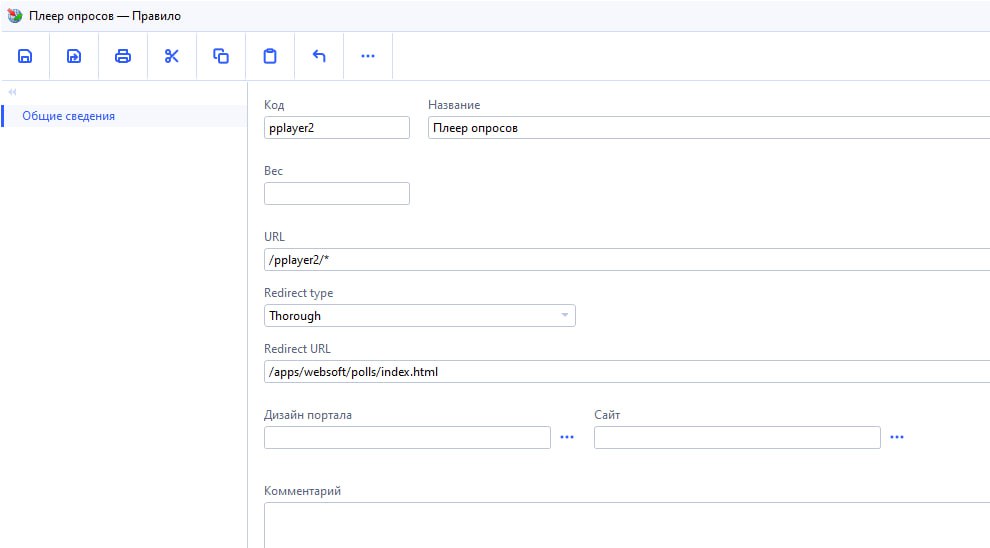
Task: Click the Cut scissors icon
Action: [172, 56]
